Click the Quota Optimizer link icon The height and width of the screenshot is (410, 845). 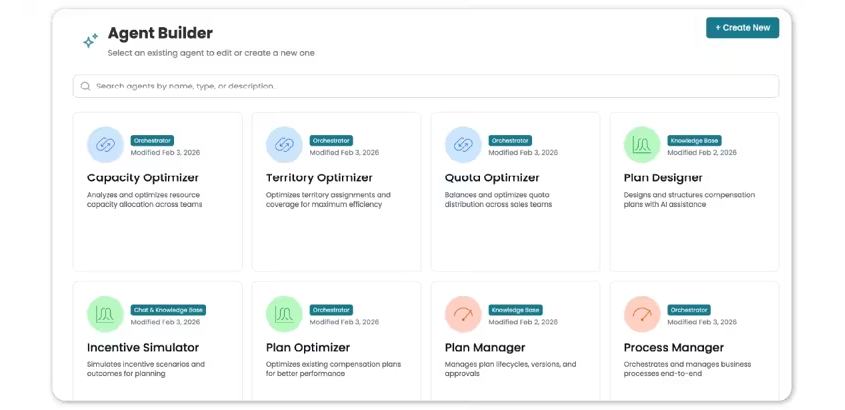463,144
